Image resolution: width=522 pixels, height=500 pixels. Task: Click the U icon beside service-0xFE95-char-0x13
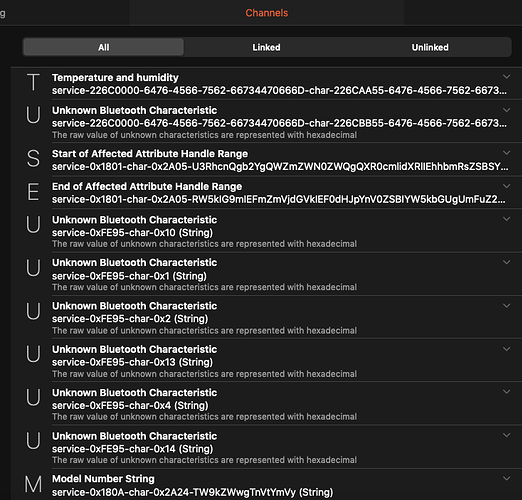[x=33, y=354]
